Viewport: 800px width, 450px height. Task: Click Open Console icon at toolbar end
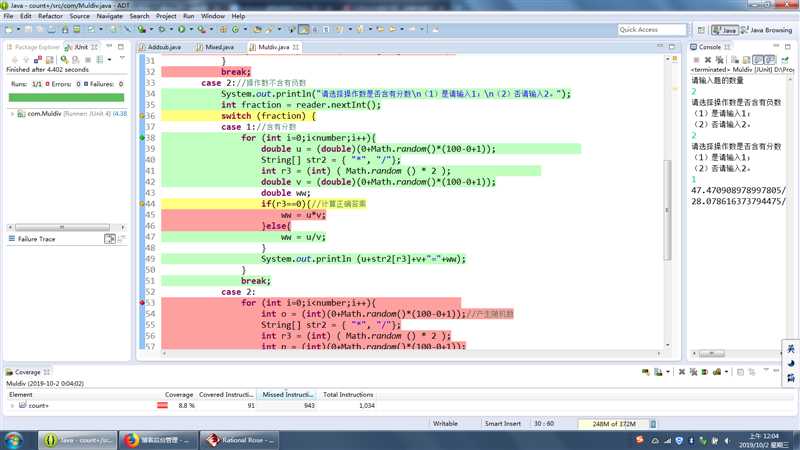tap(785, 60)
